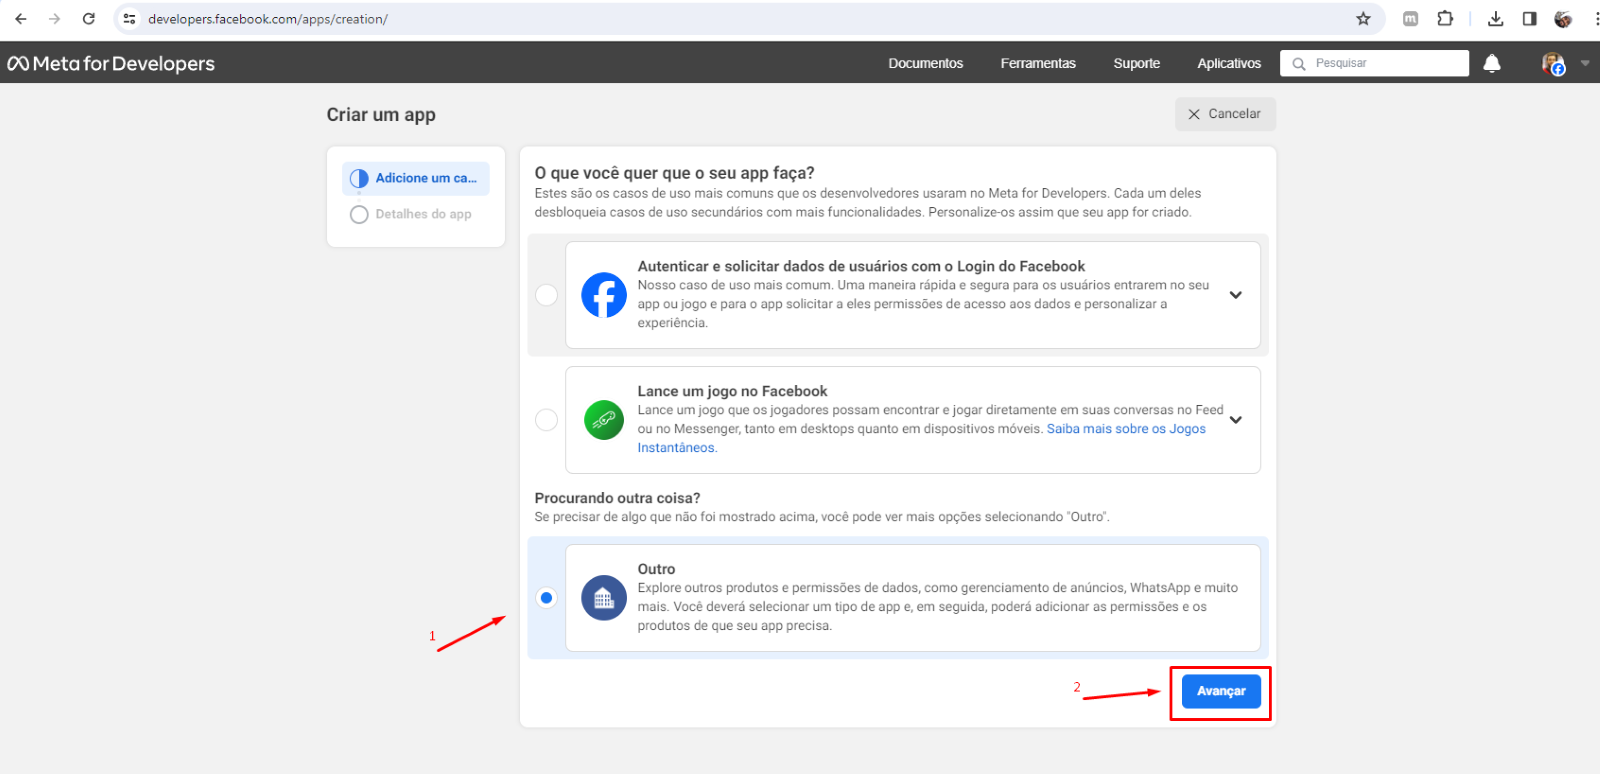
Task: Select the Outro radio button
Action: (x=546, y=598)
